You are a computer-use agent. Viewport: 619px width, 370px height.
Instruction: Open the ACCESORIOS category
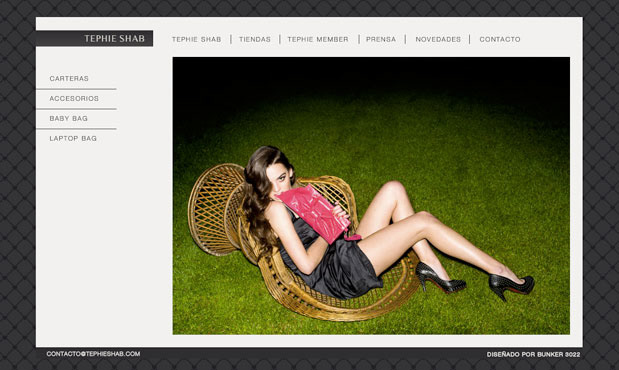74,98
